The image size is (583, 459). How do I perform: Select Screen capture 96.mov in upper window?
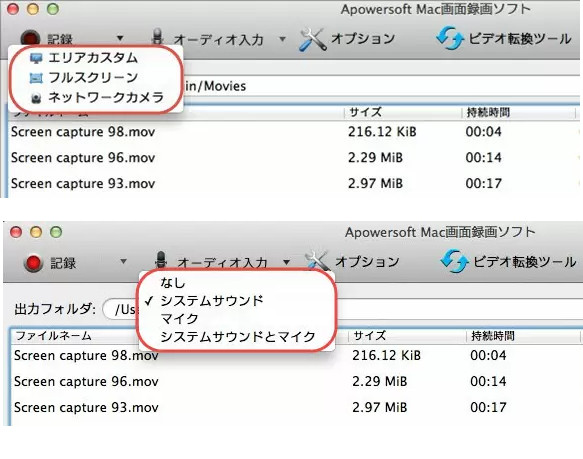click(x=83, y=158)
